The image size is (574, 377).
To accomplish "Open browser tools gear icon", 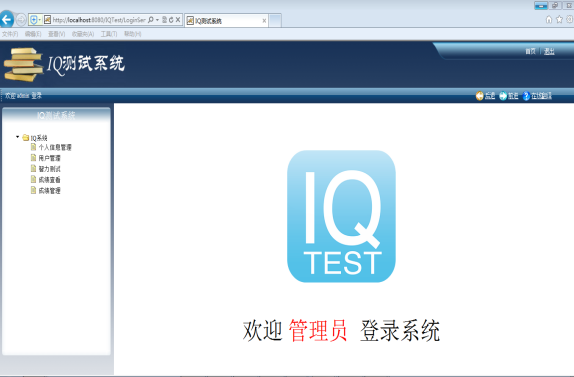I will pos(570,19).
